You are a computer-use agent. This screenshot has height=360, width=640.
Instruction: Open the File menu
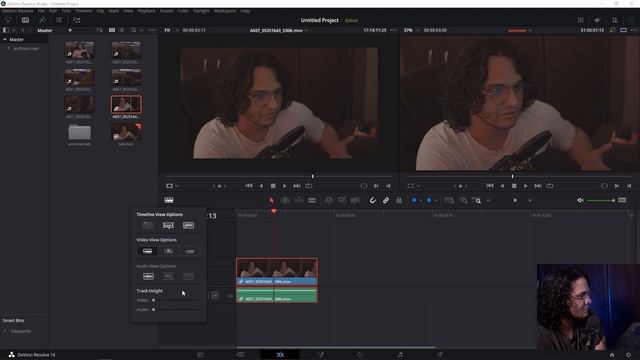click(x=41, y=11)
